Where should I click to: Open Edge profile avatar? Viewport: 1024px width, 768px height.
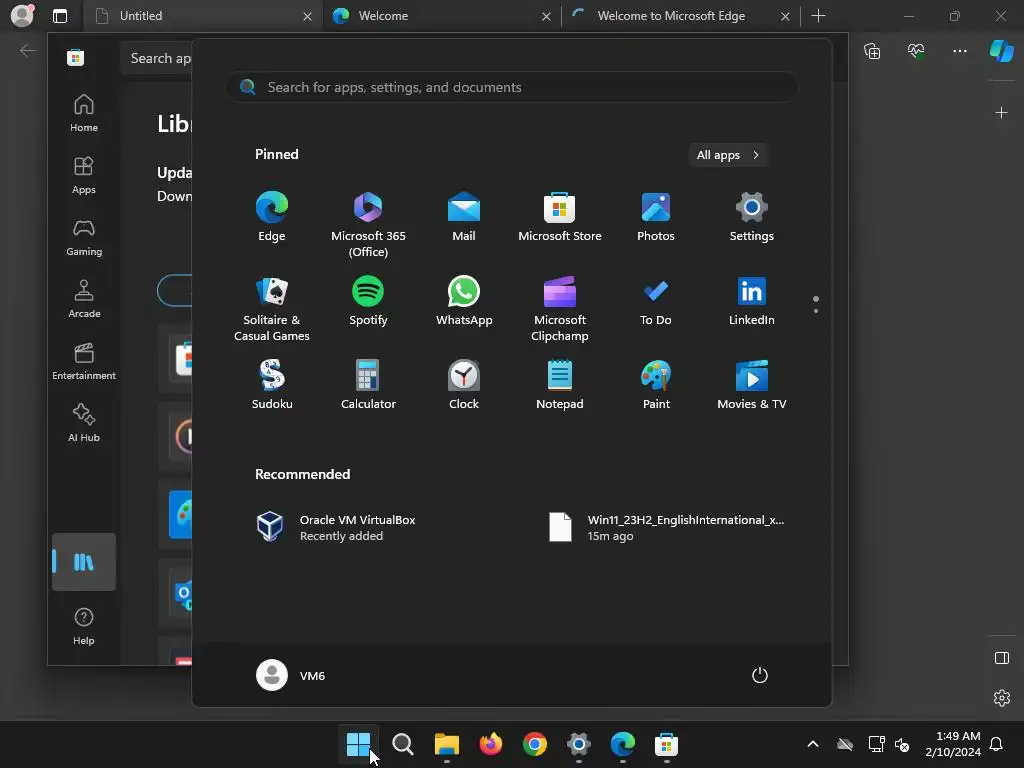pyautogui.click(x=22, y=15)
